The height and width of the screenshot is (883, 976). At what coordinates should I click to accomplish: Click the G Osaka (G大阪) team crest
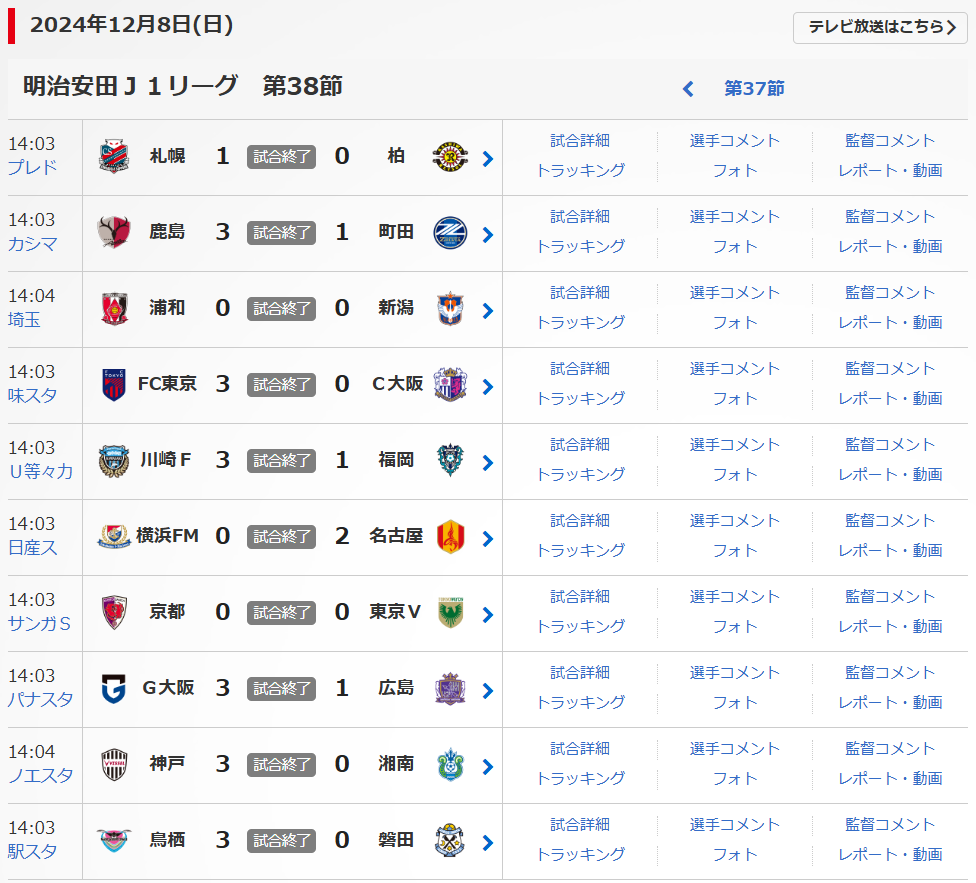point(114,689)
